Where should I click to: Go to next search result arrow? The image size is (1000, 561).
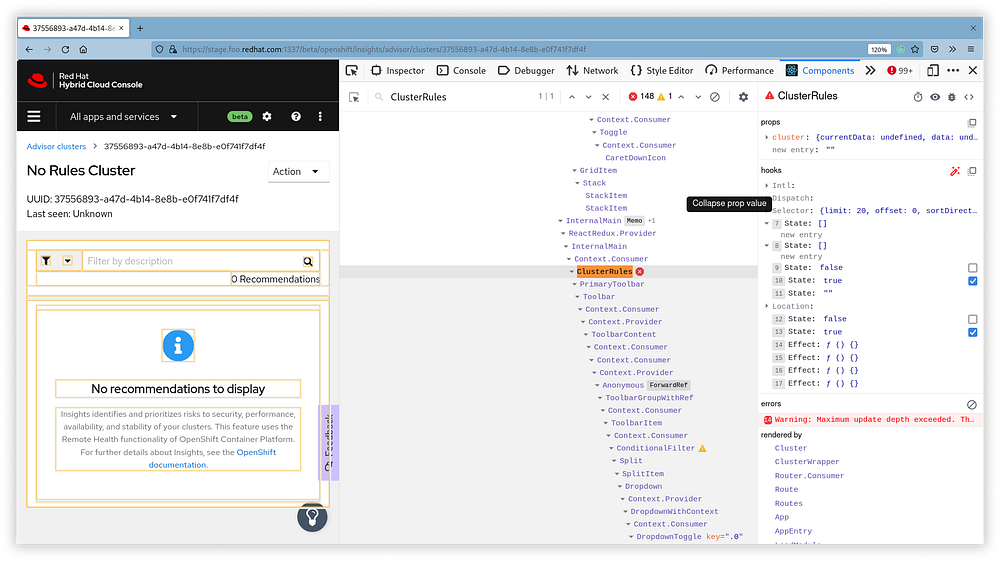pyautogui.click(x=589, y=97)
